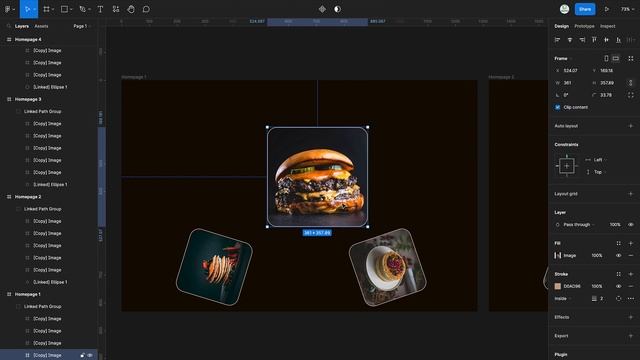Lock the selected [Copy] Image layer
Image resolution: width=640 pixels, height=360 pixels.
pos(82,356)
